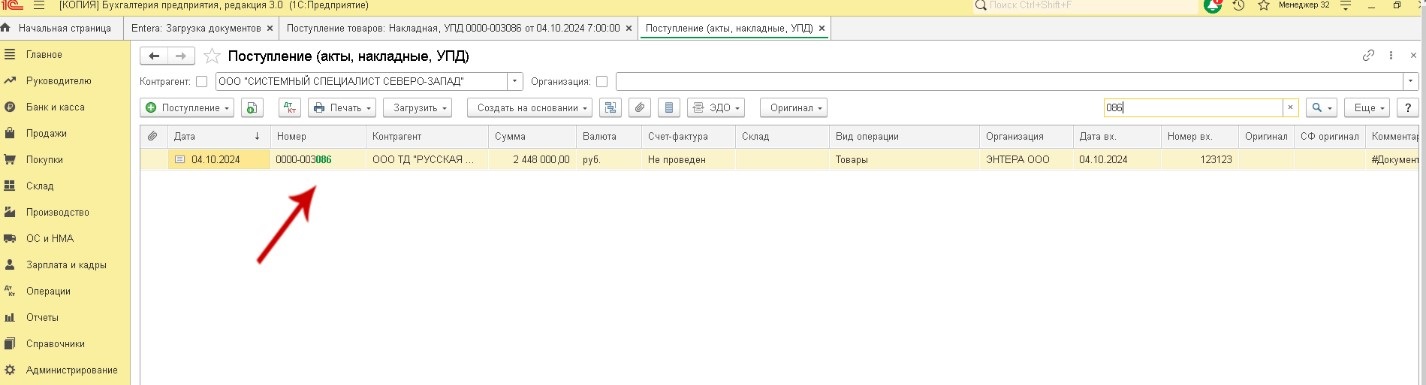The width and height of the screenshot is (1426, 385).
Task: Open the Главное section in sidebar
Action: [x=44, y=54]
